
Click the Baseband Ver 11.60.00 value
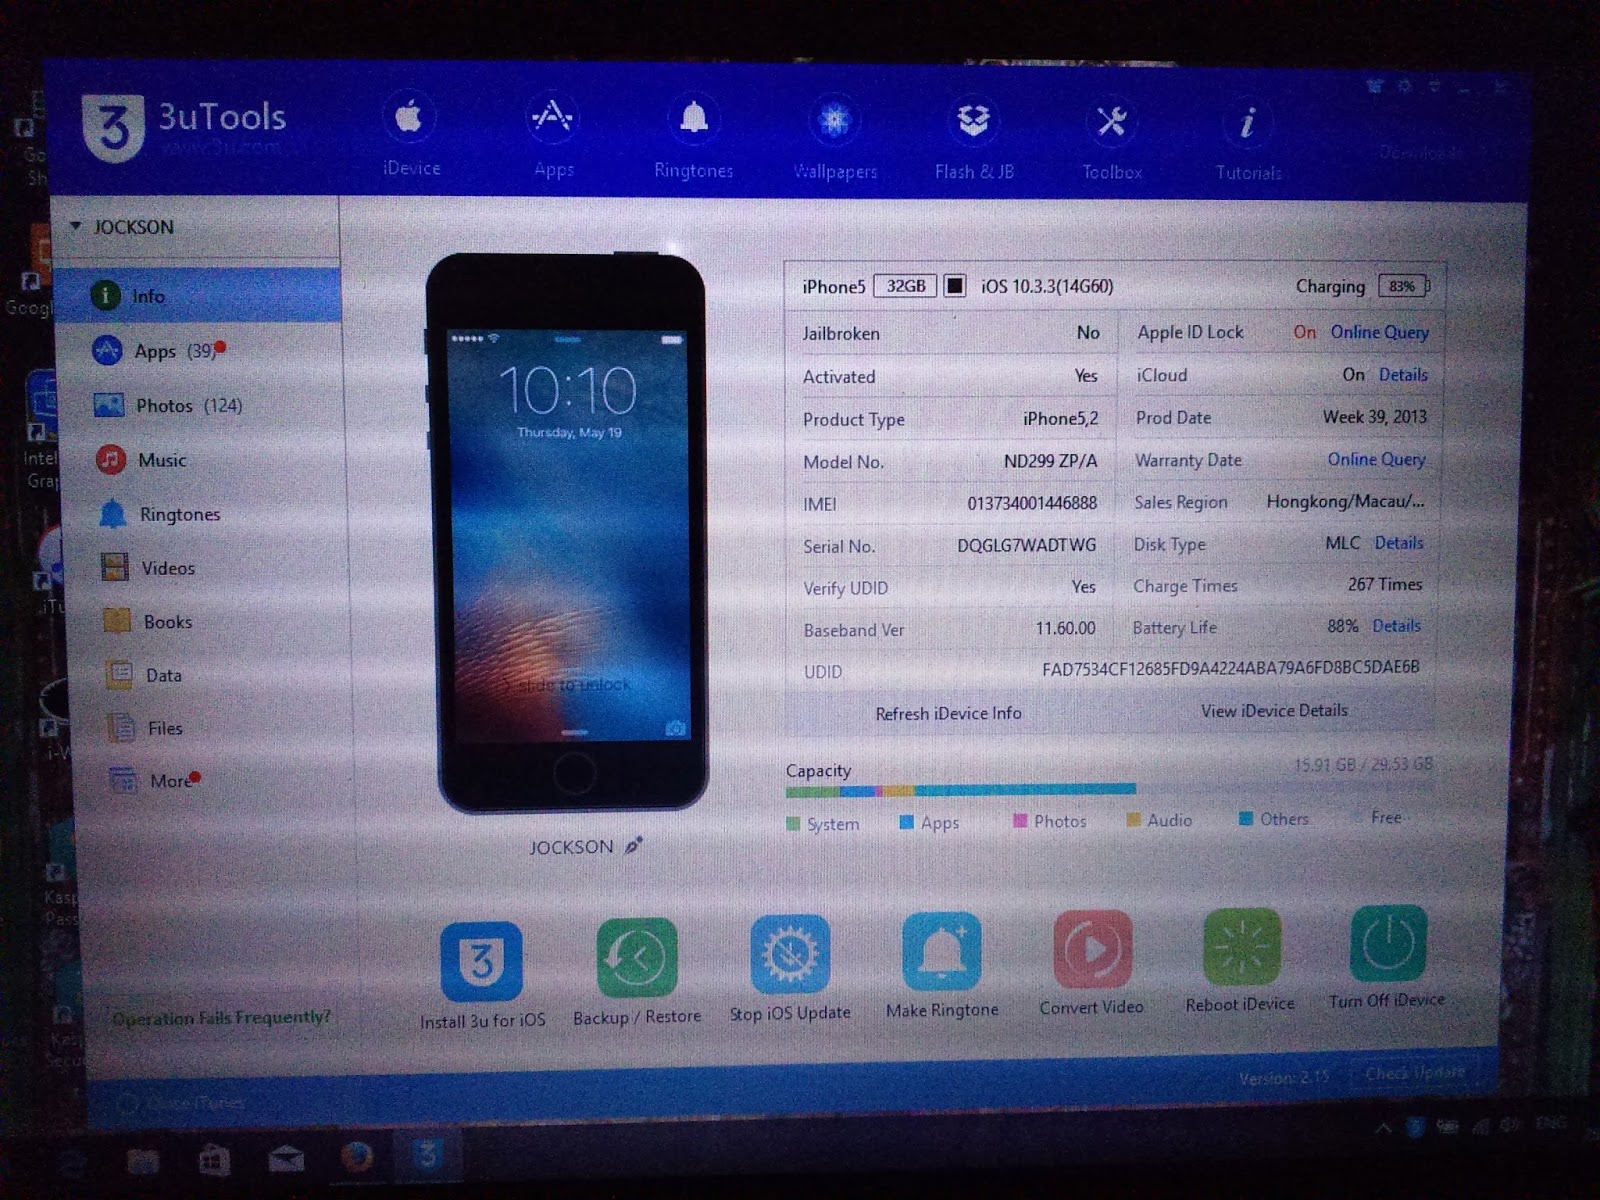(1065, 628)
